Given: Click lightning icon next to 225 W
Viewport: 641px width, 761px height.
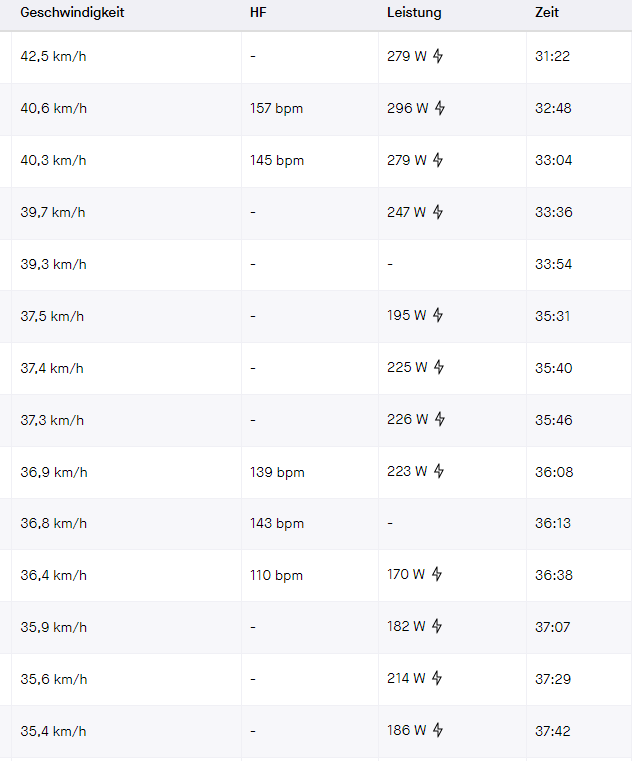Looking at the screenshot, I should 439,366.
